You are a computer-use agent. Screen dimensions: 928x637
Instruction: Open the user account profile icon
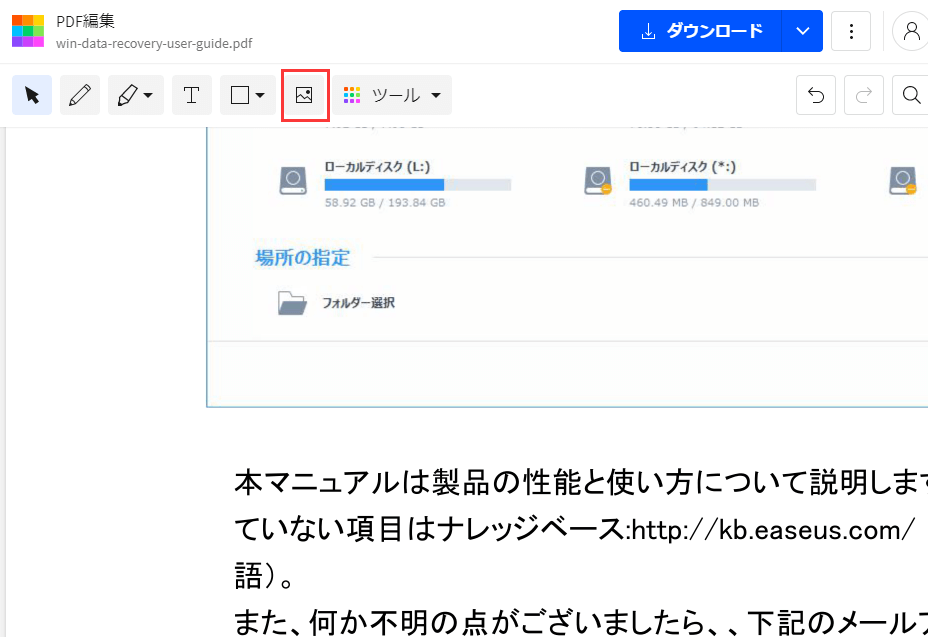911,31
